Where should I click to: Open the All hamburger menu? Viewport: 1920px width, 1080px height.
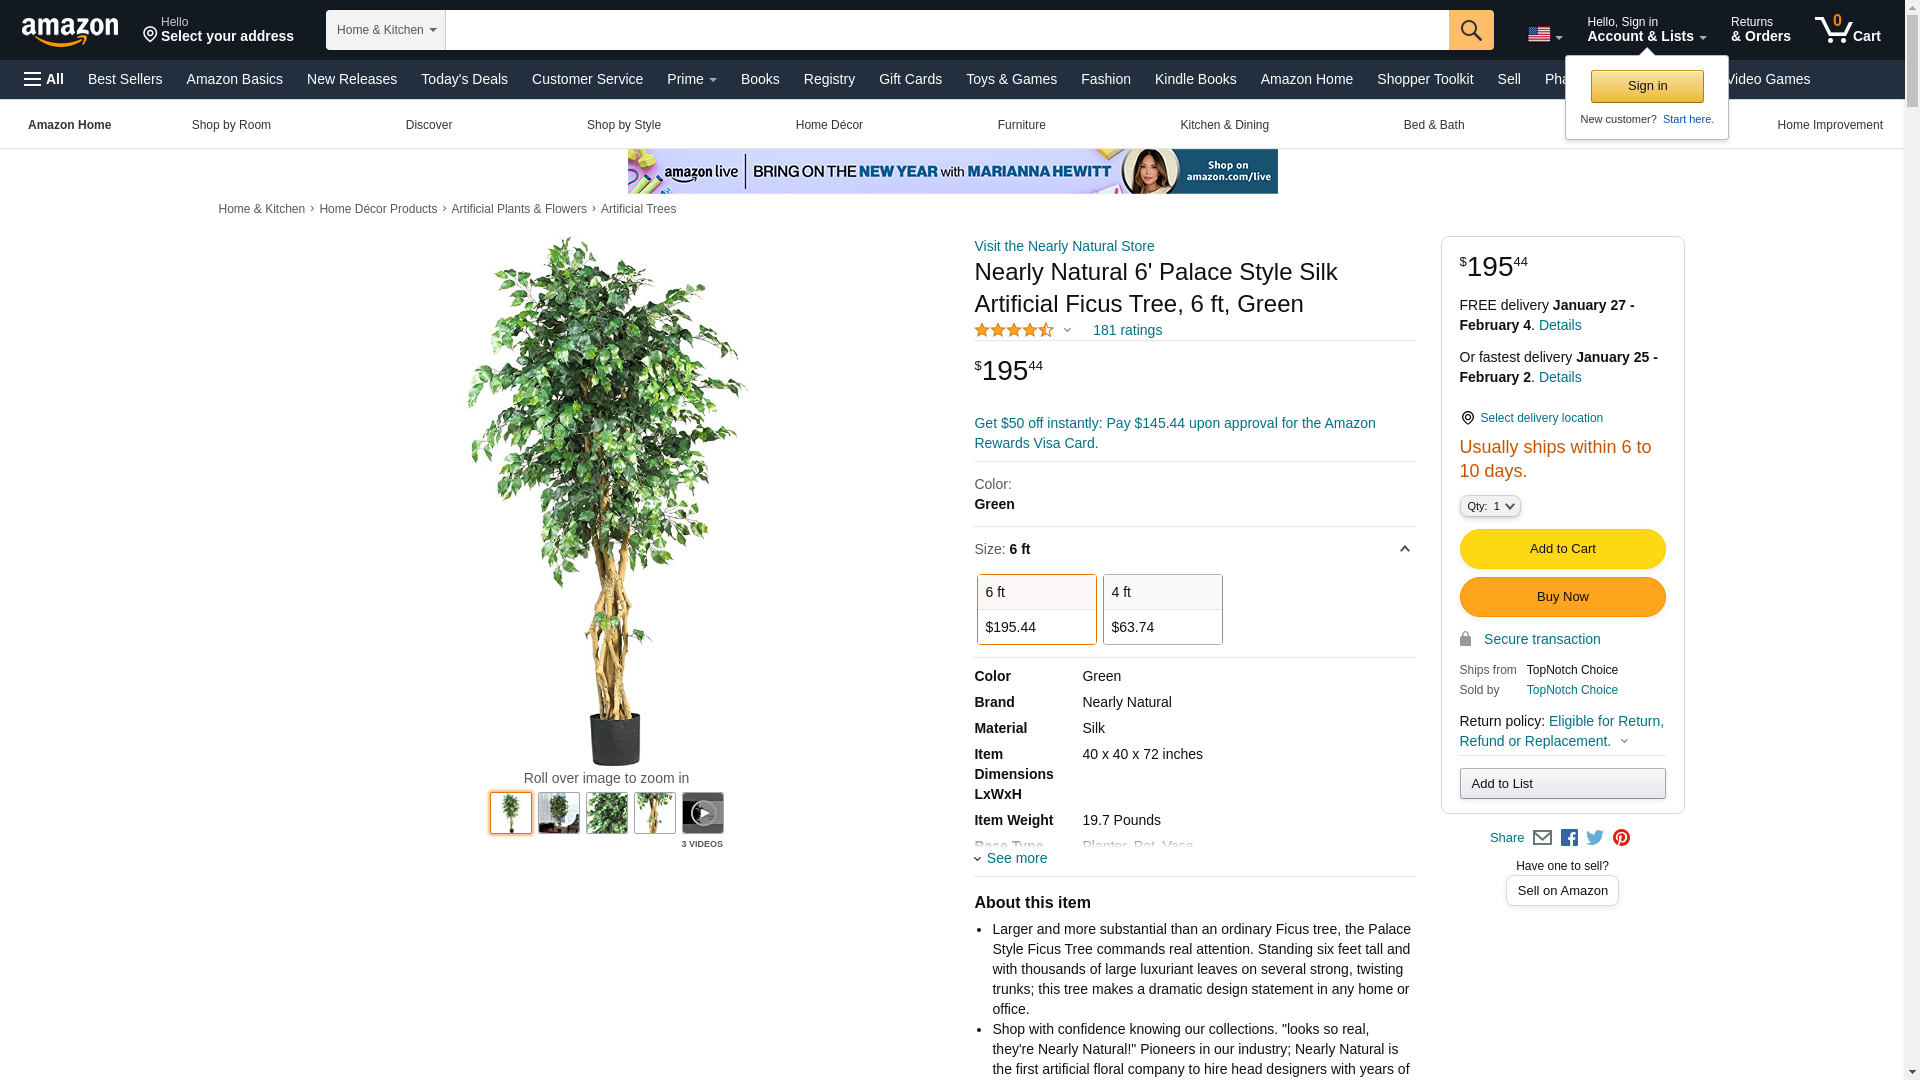[x=44, y=79]
